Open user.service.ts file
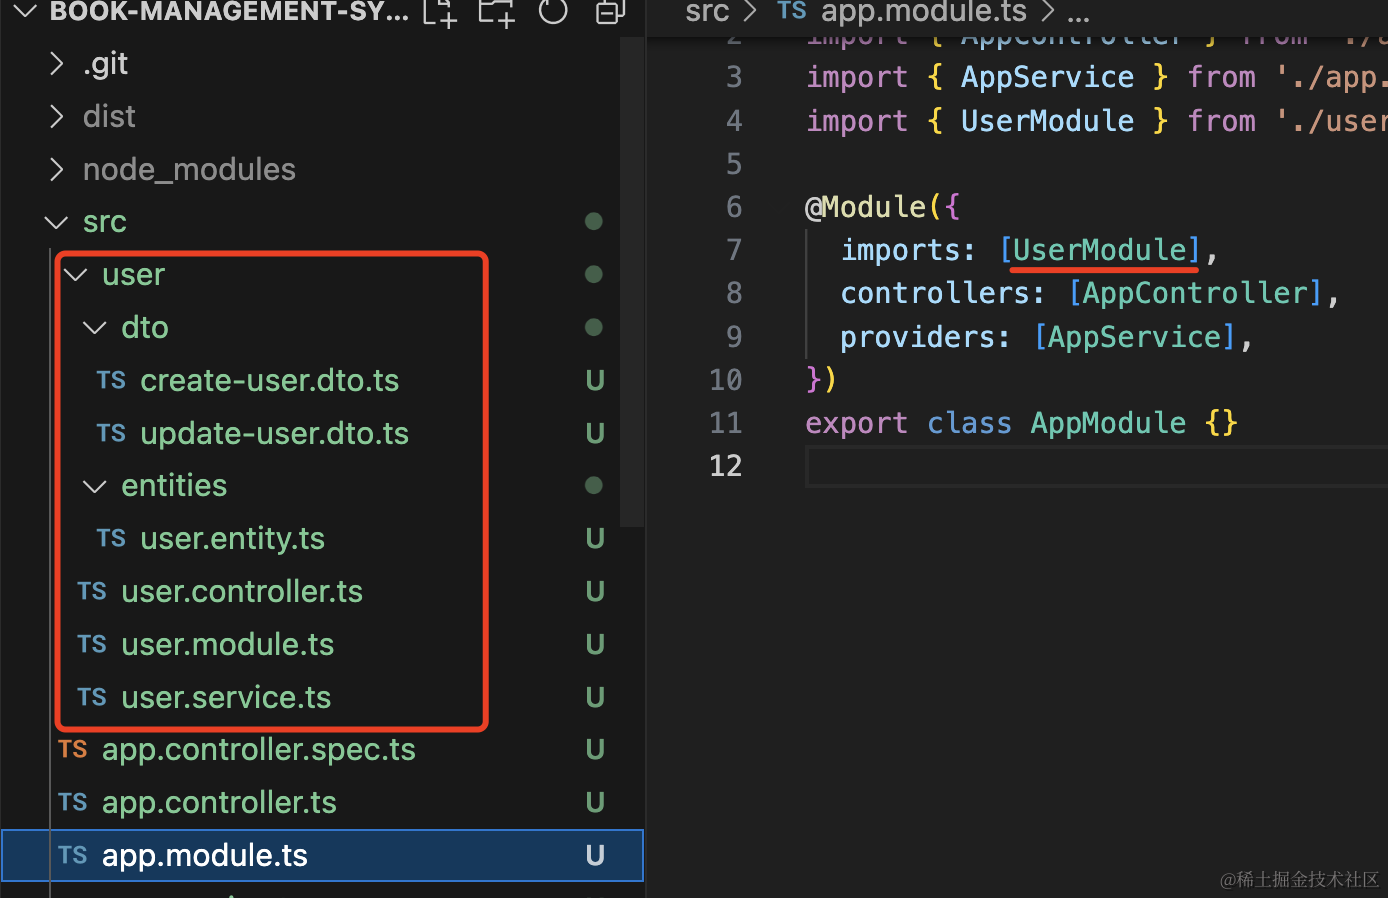The height and width of the screenshot is (898, 1388). point(226,697)
